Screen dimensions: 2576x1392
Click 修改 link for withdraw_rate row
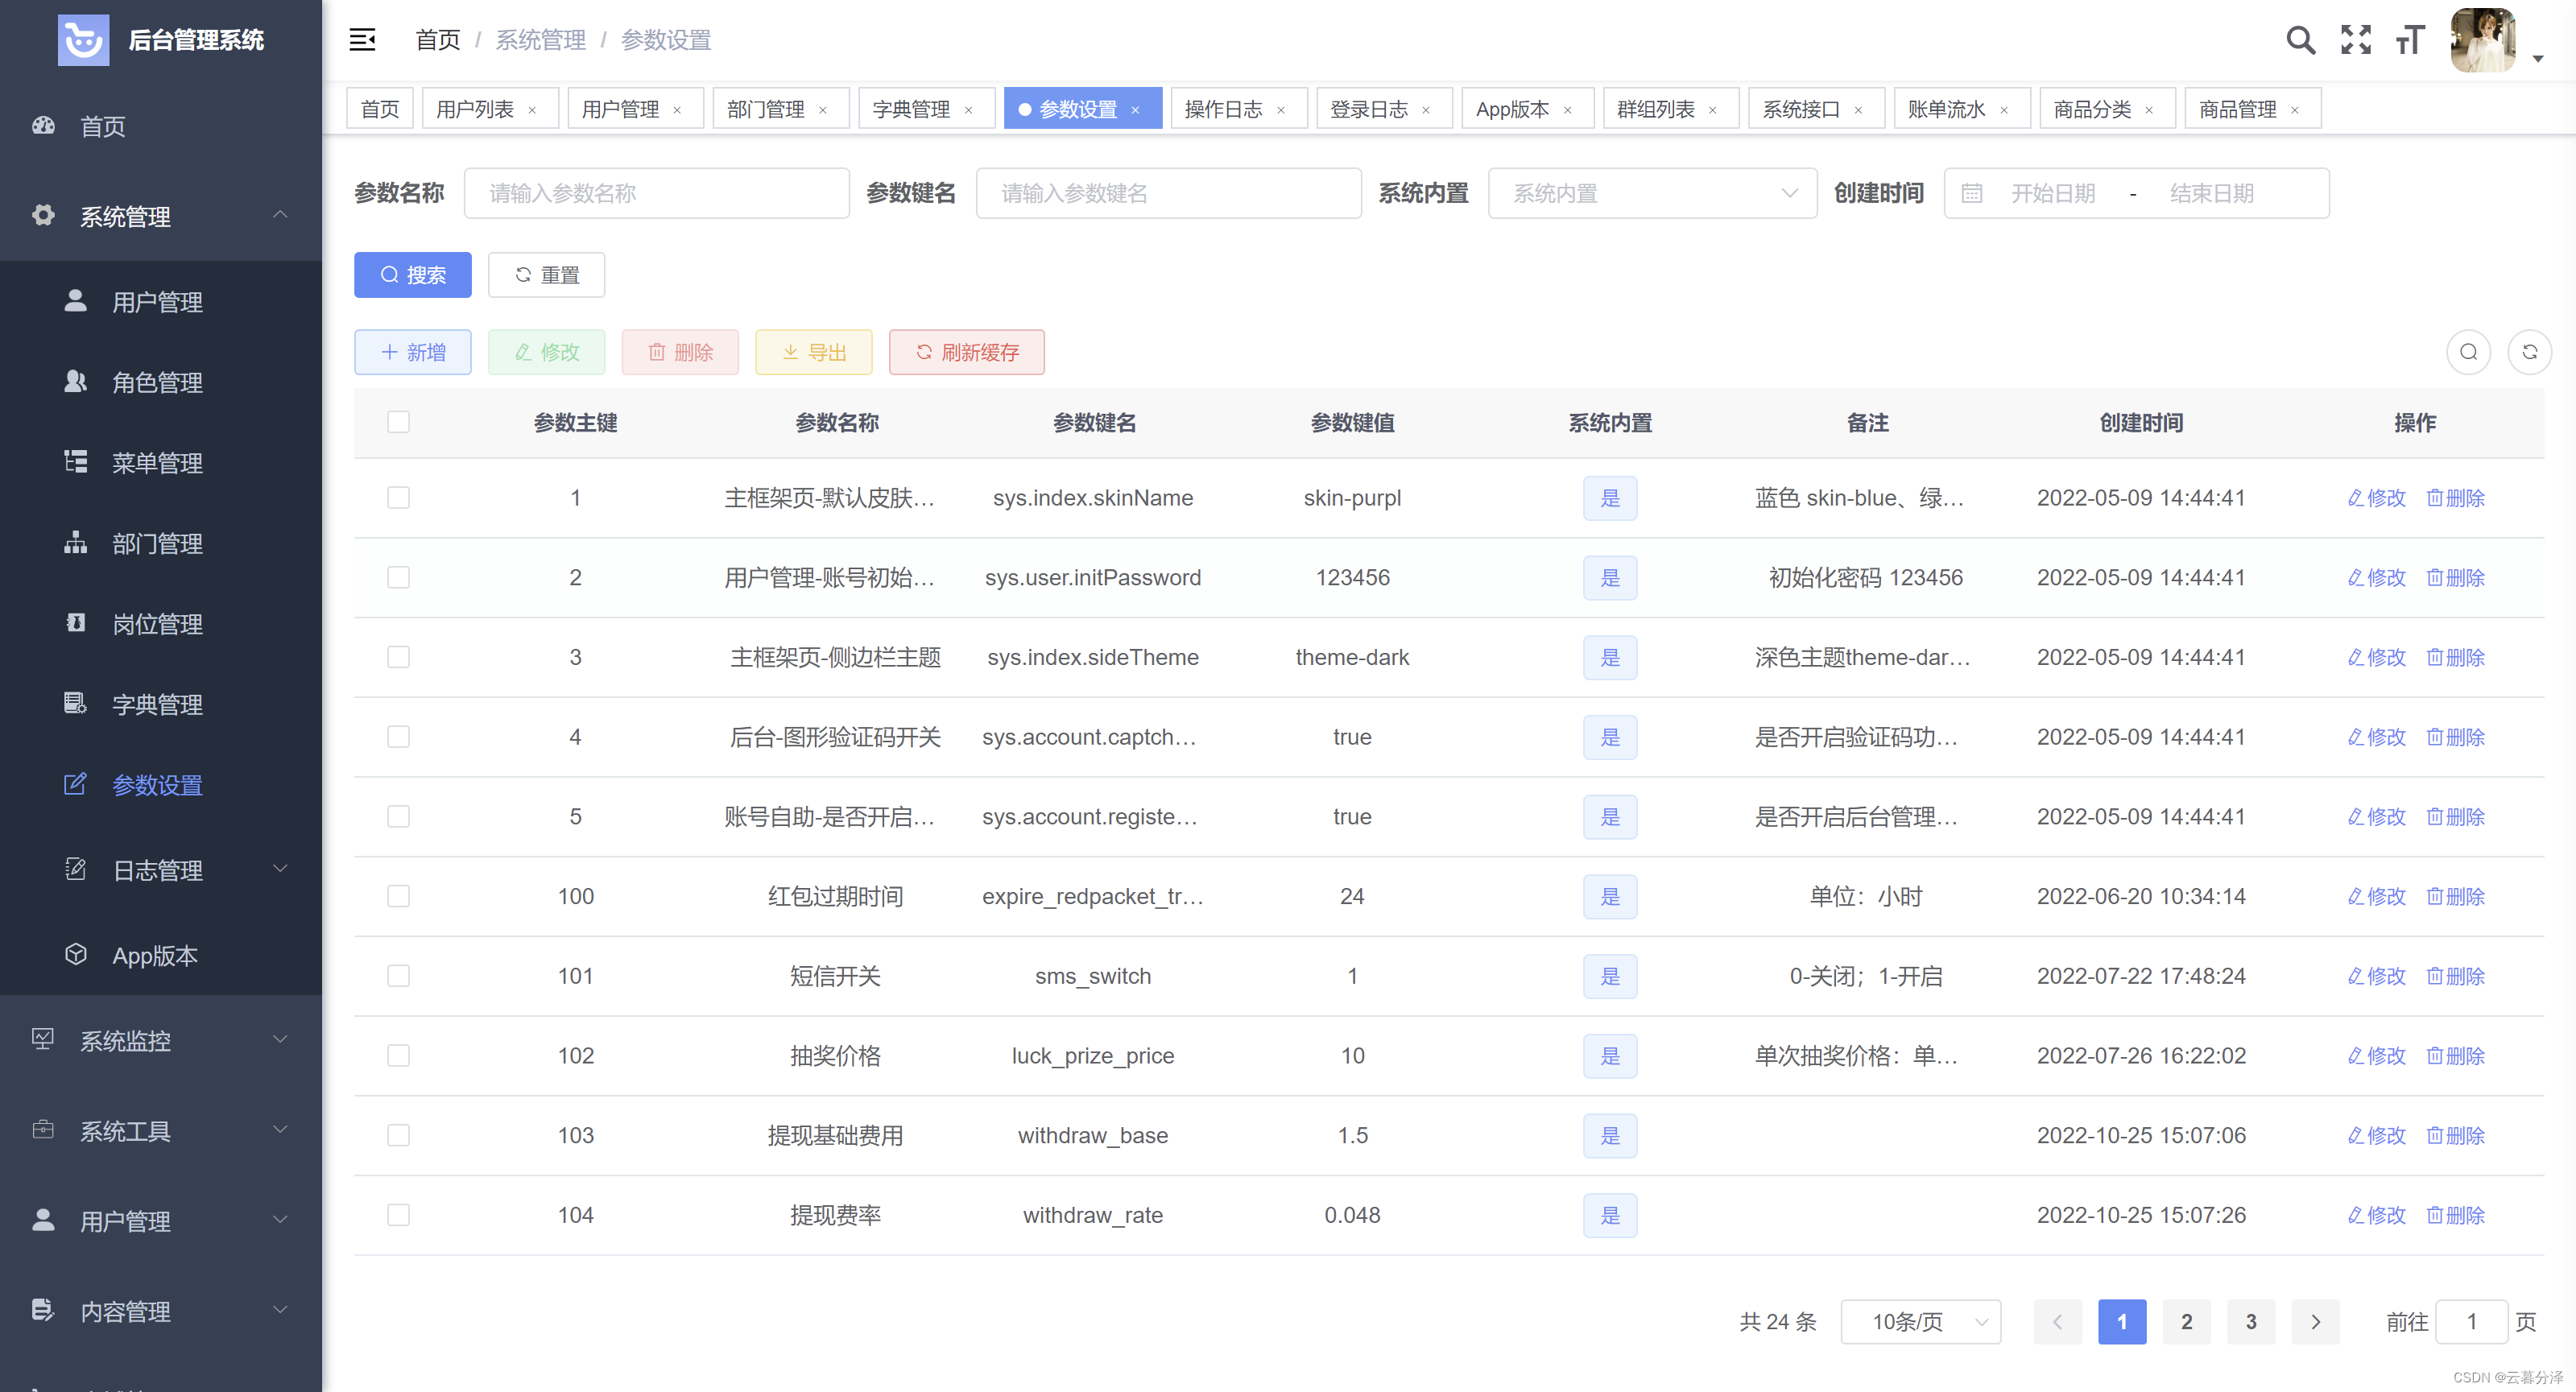coord(2376,1215)
